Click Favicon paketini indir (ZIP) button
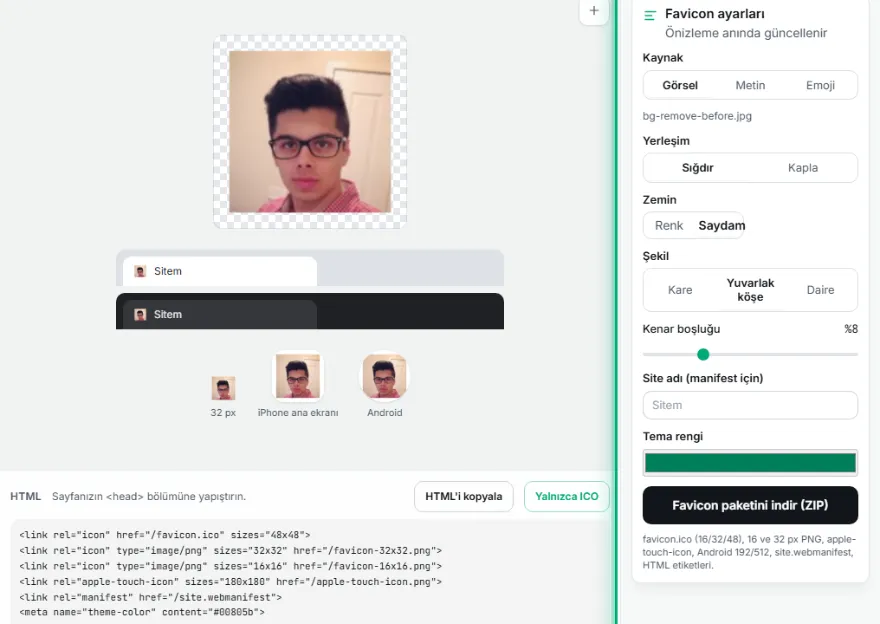Viewport: 880px width, 624px height. tap(750, 505)
